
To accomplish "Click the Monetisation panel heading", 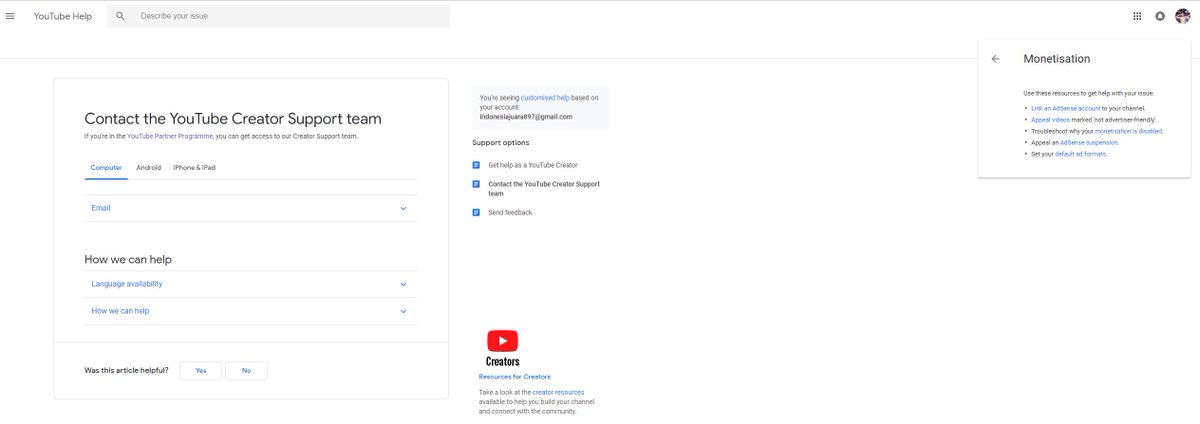I will tap(1057, 59).
